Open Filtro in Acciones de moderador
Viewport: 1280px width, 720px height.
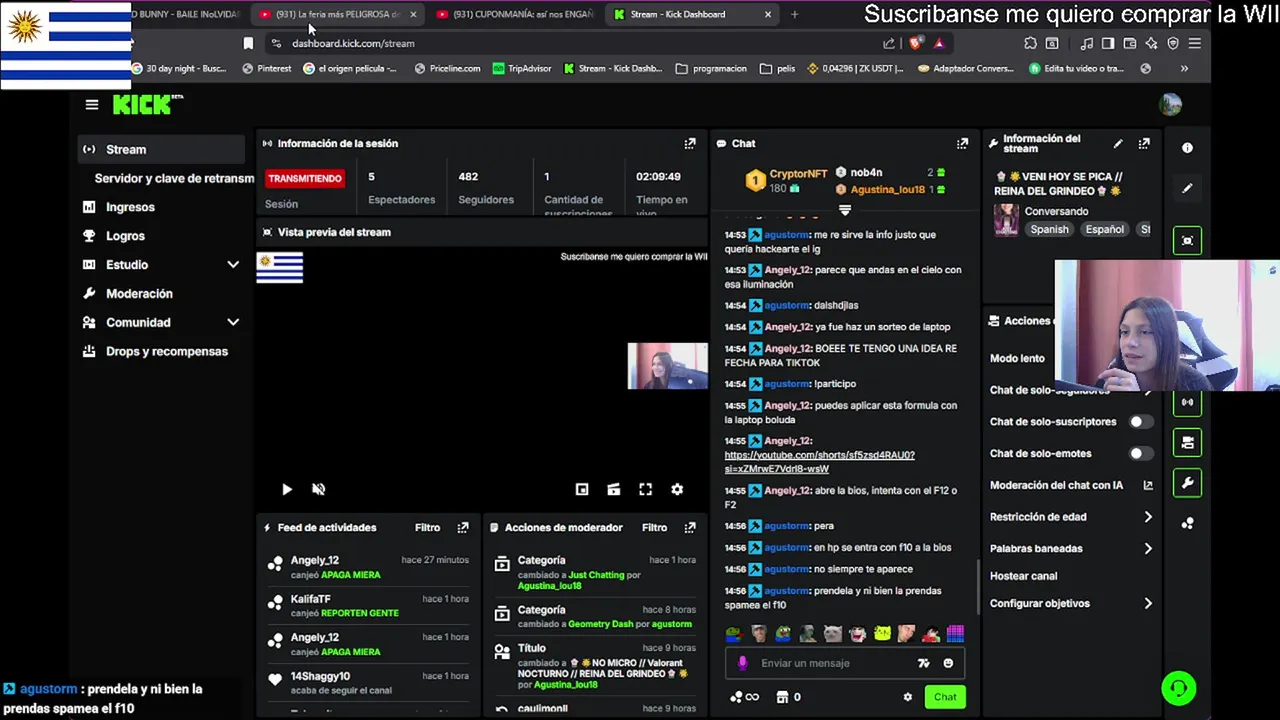coord(654,528)
